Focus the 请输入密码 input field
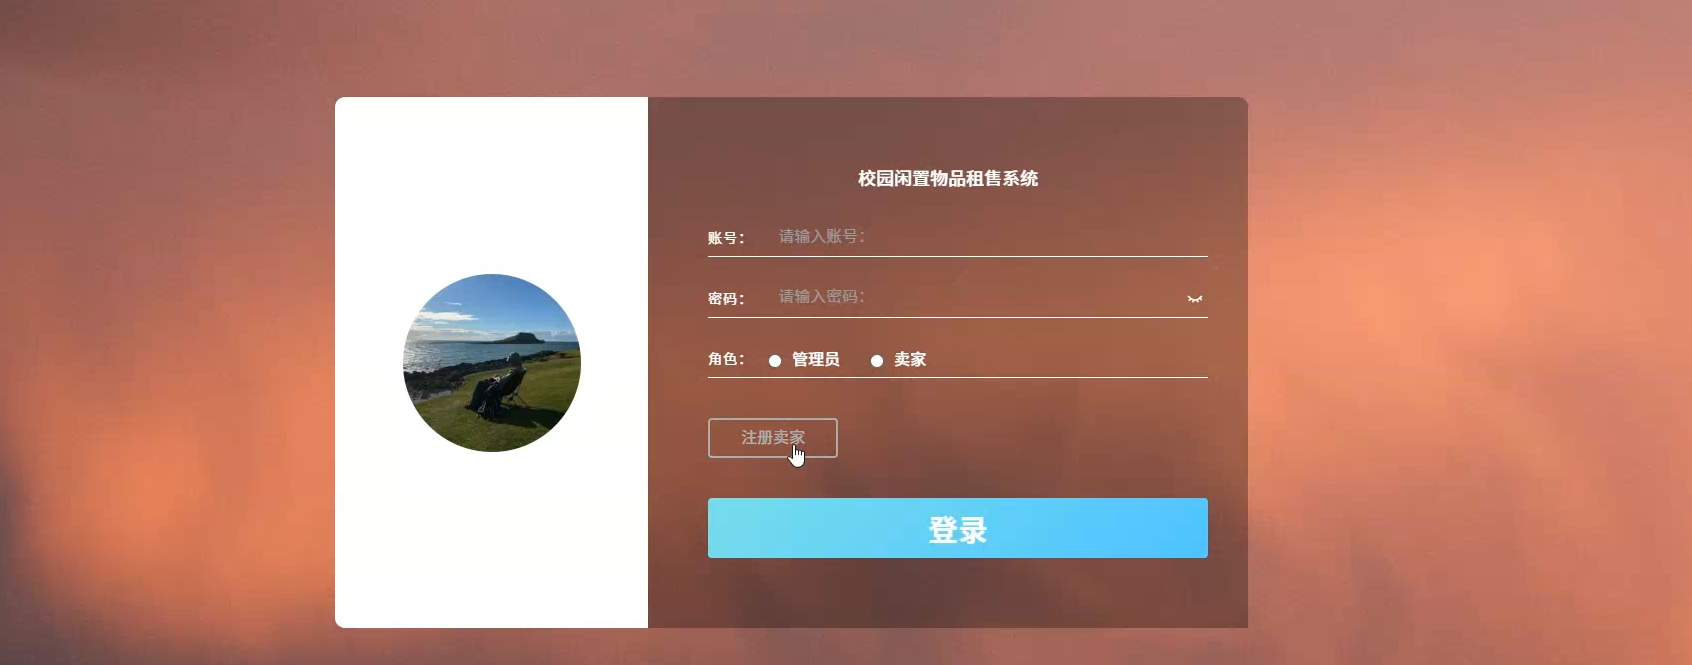 pyautogui.click(x=973, y=297)
